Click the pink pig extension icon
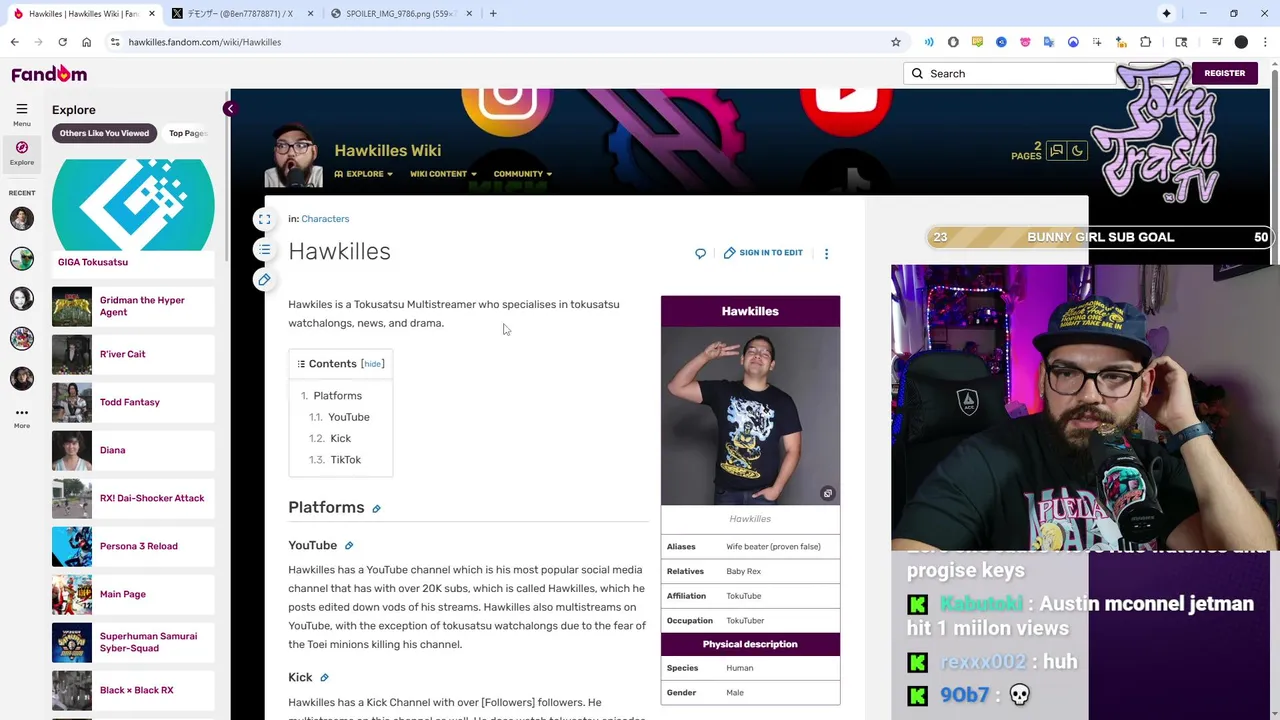This screenshot has width=1280, height=720. point(1025,42)
